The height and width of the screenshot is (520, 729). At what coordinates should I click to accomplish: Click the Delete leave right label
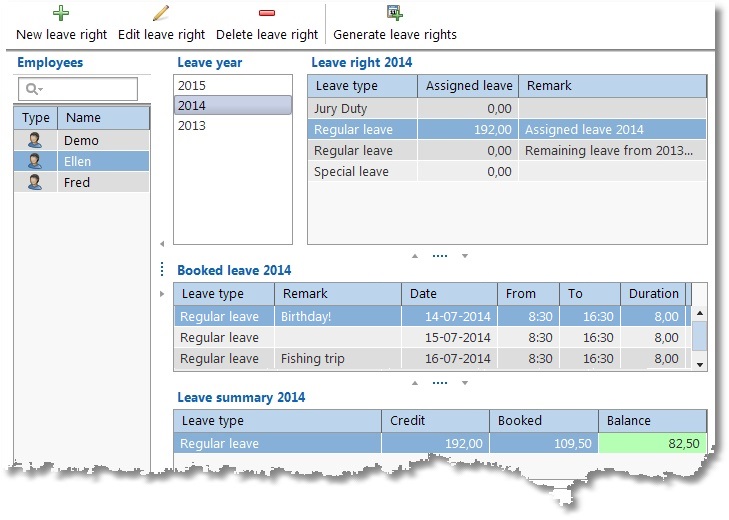(x=267, y=34)
